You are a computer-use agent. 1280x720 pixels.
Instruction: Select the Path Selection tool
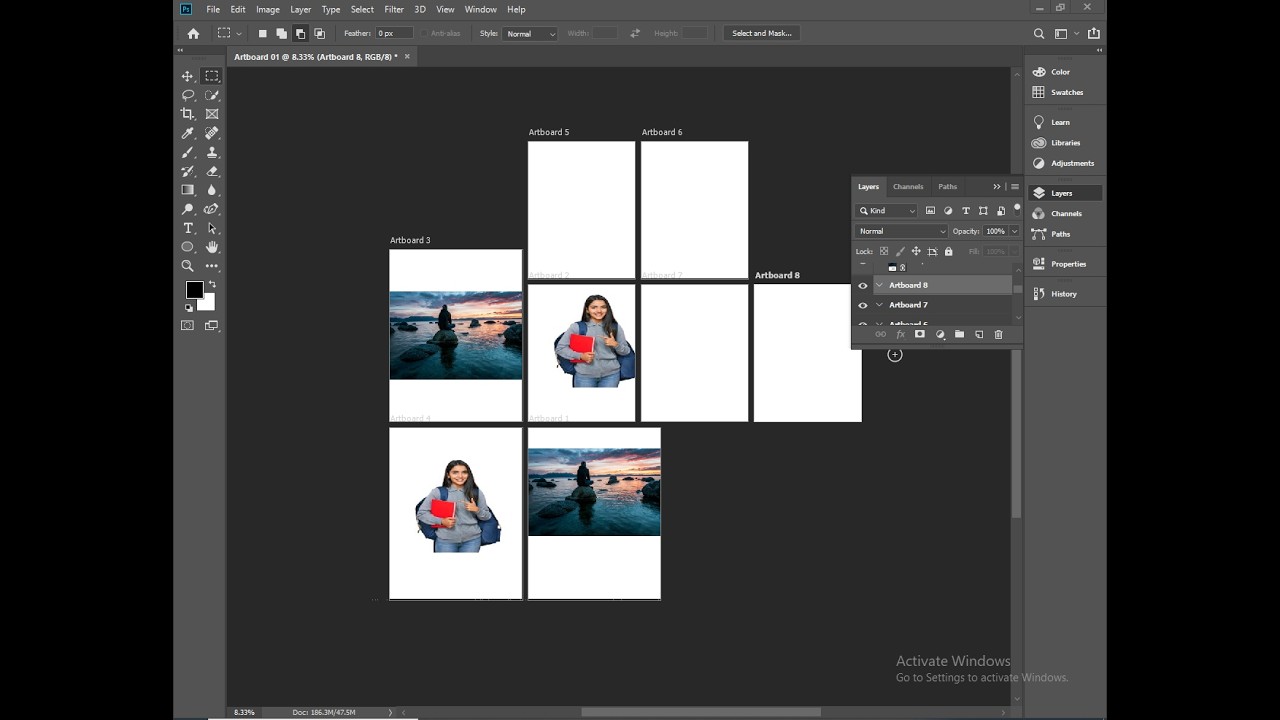(x=212, y=228)
